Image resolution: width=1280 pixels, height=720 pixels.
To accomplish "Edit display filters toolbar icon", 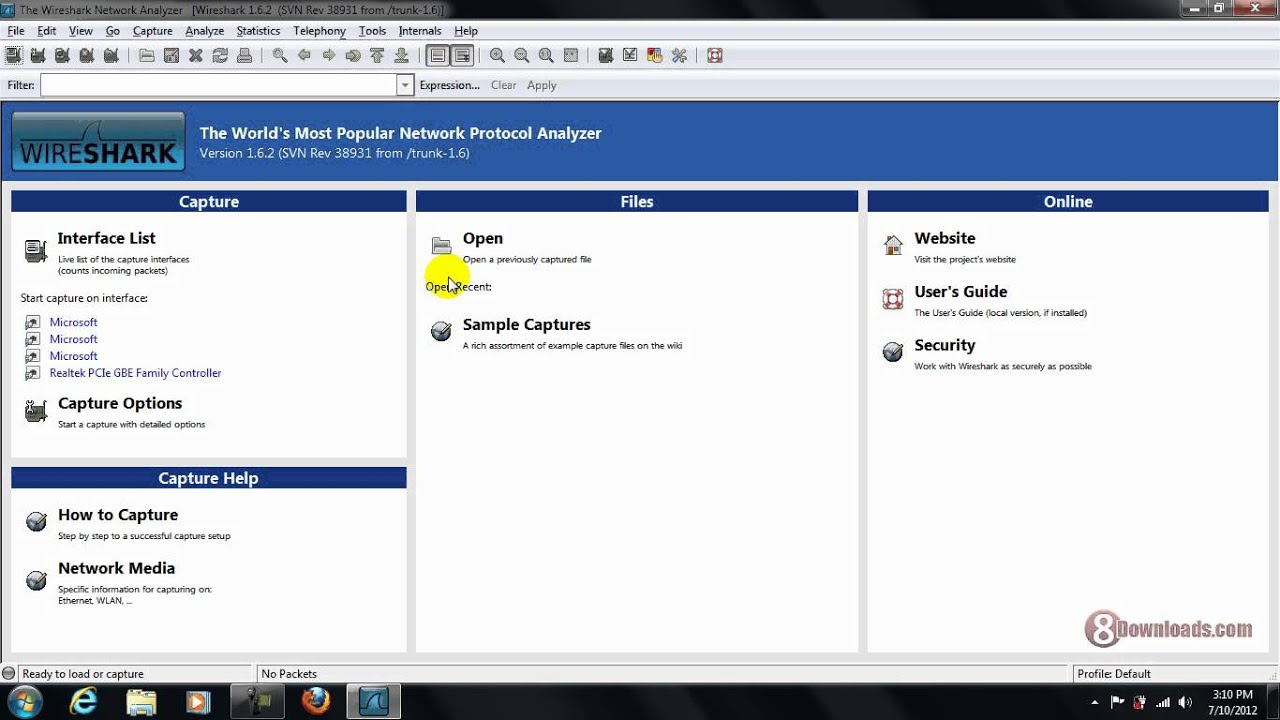I will 630,56.
